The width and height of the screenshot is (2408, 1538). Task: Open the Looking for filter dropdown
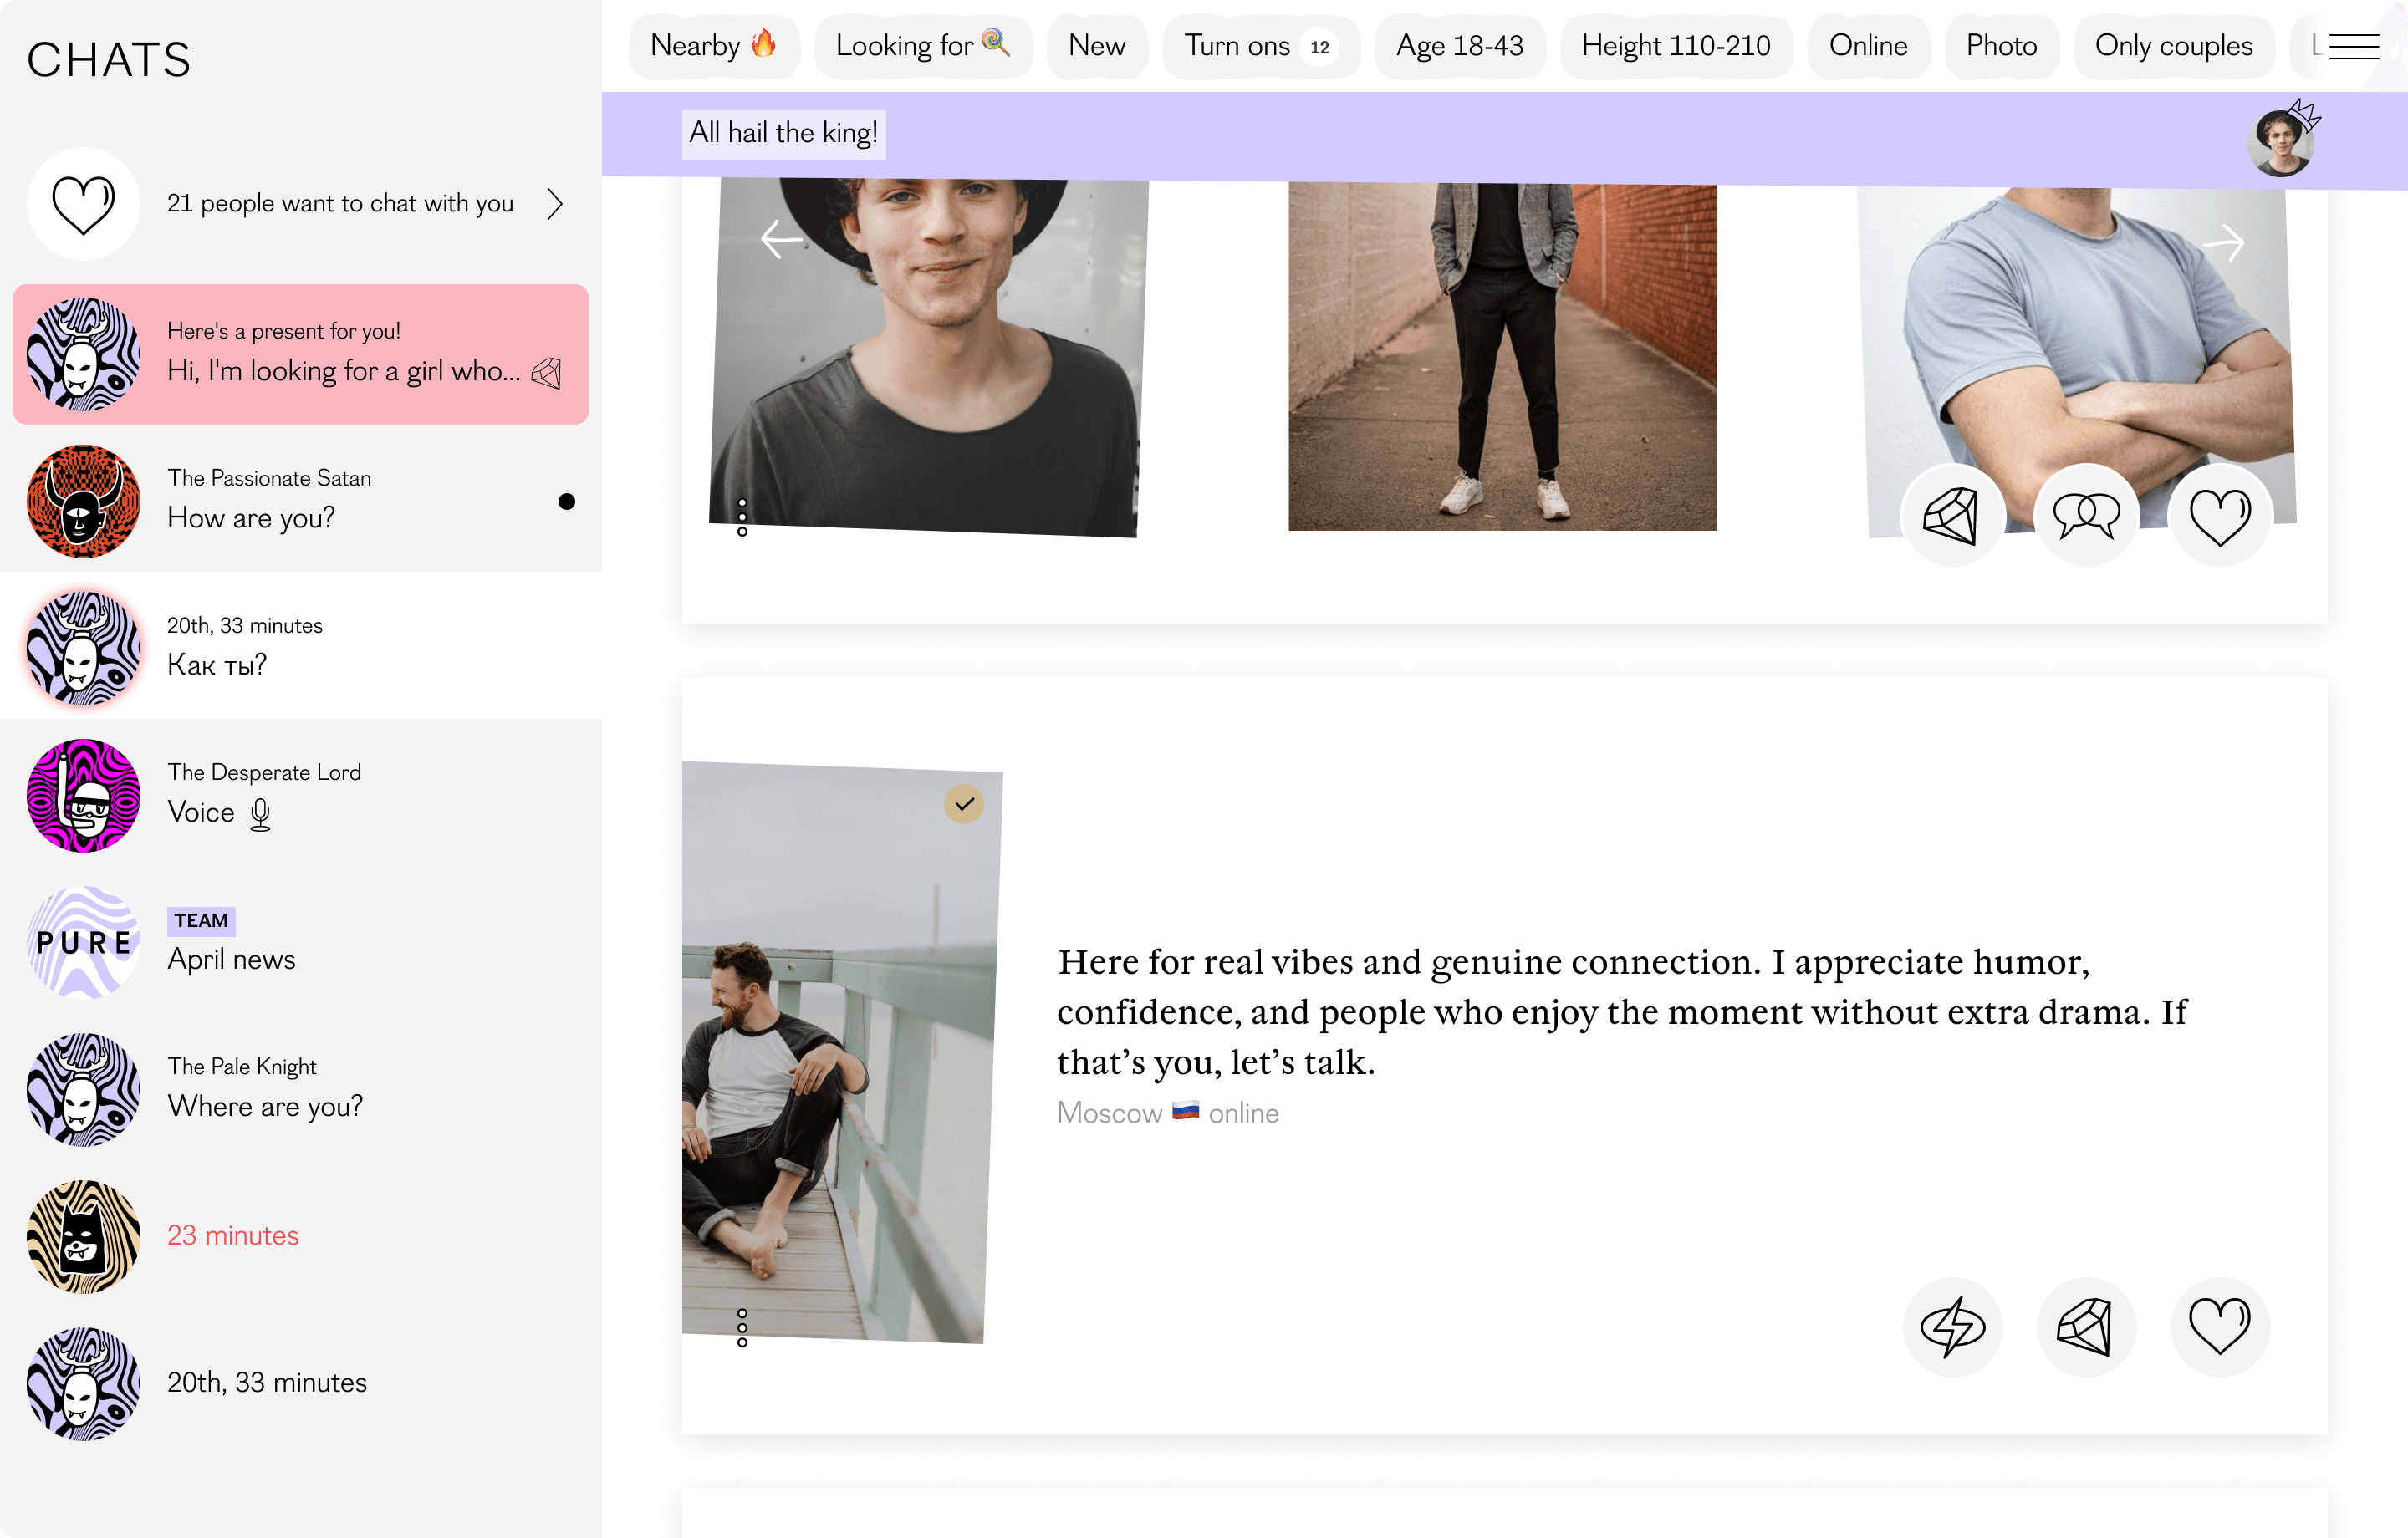[x=923, y=46]
